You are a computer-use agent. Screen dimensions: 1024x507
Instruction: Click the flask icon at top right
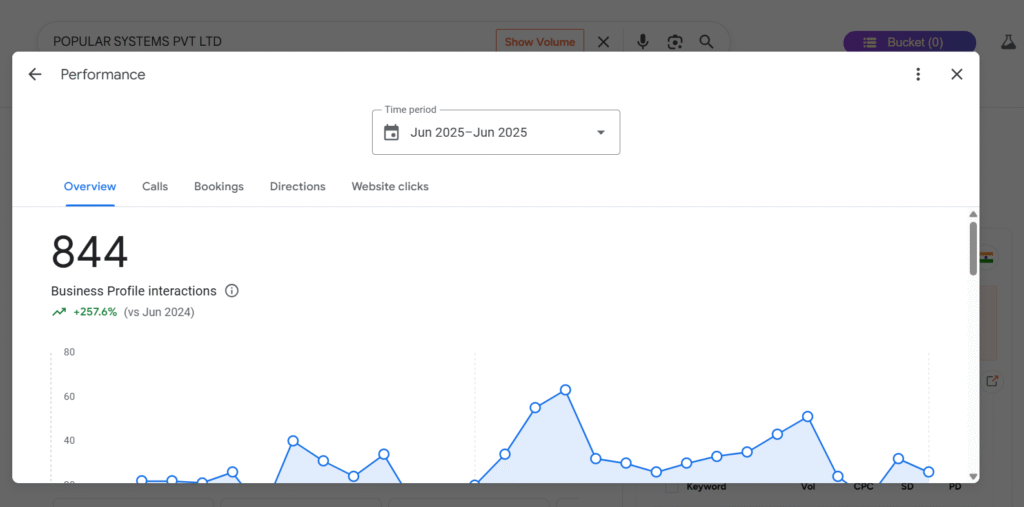(x=1008, y=42)
